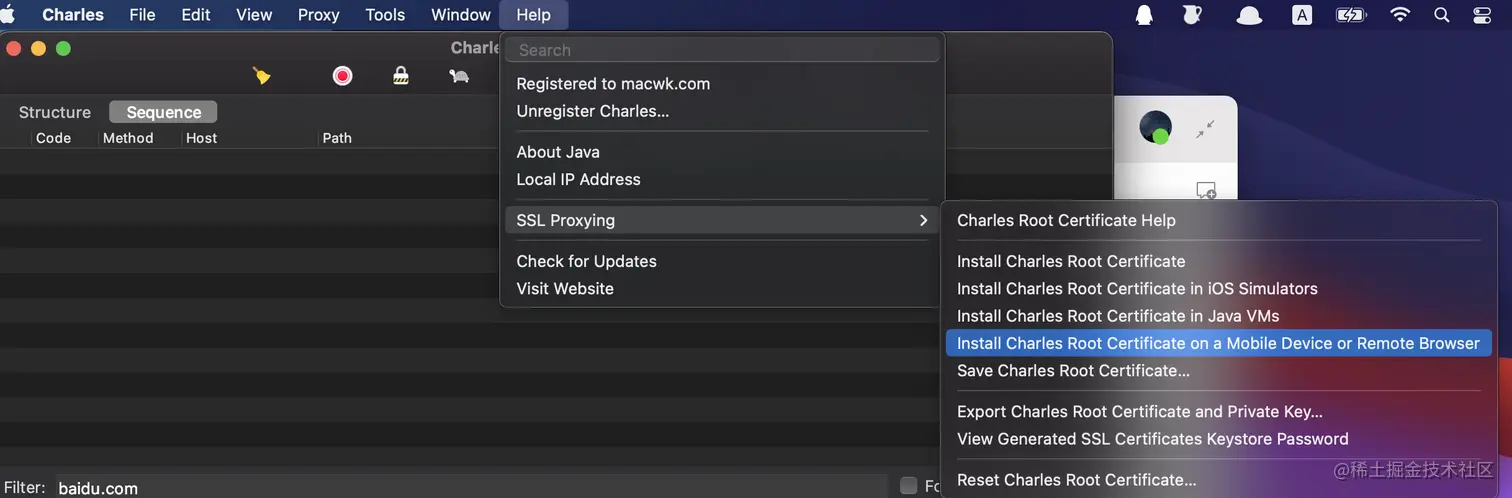
Task: Open the Tools menu
Action: point(385,14)
